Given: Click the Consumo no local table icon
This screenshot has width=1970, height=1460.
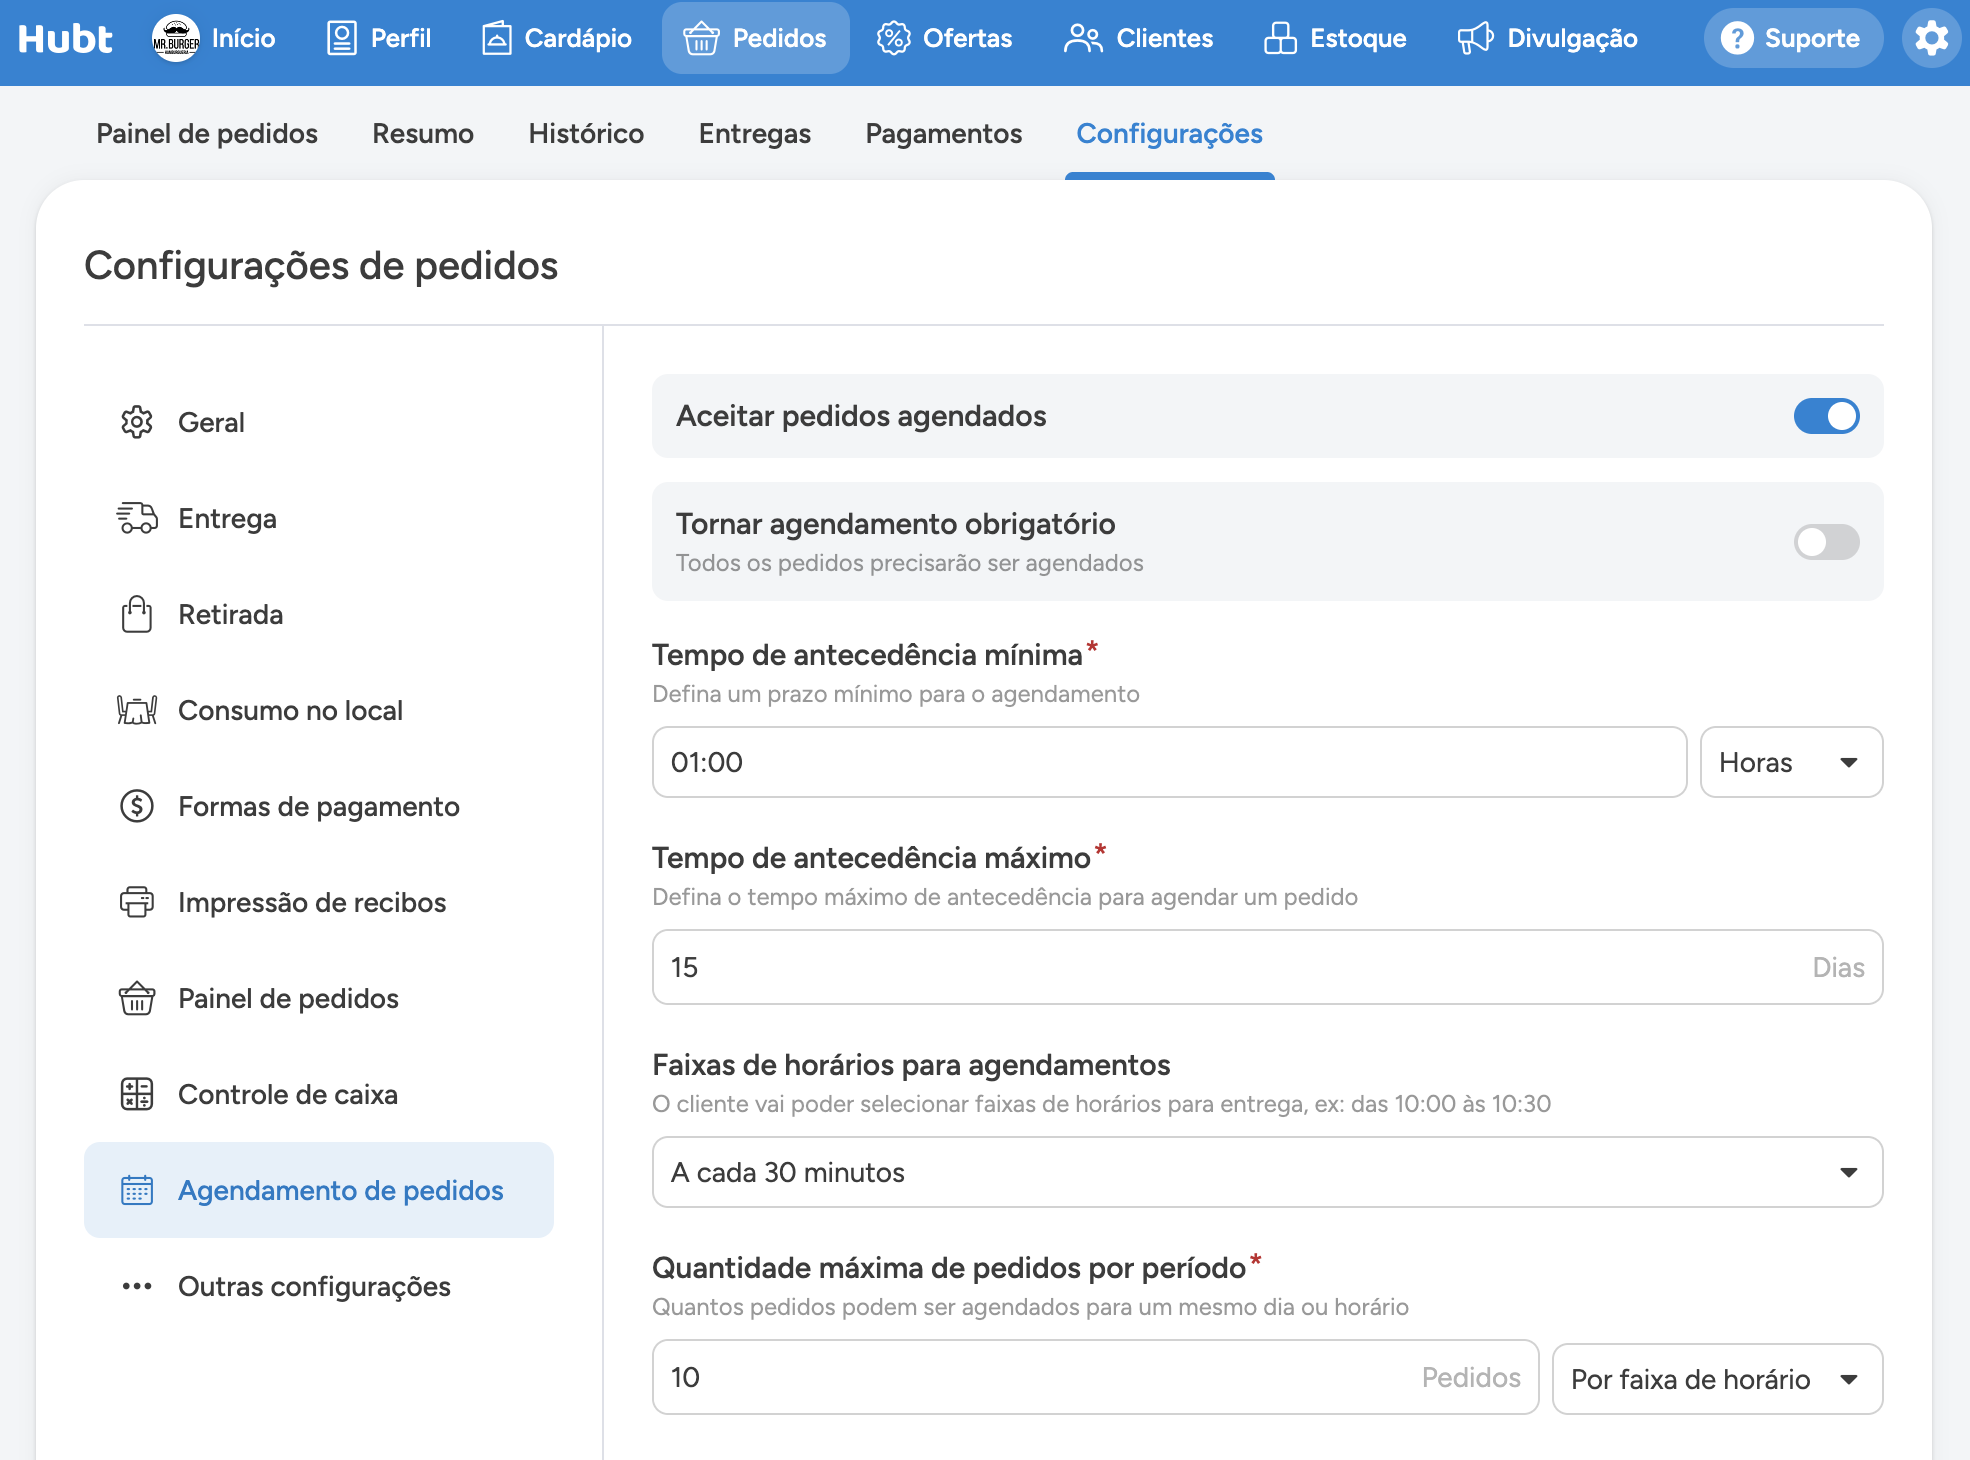Looking at the screenshot, I should tap(137, 710).
